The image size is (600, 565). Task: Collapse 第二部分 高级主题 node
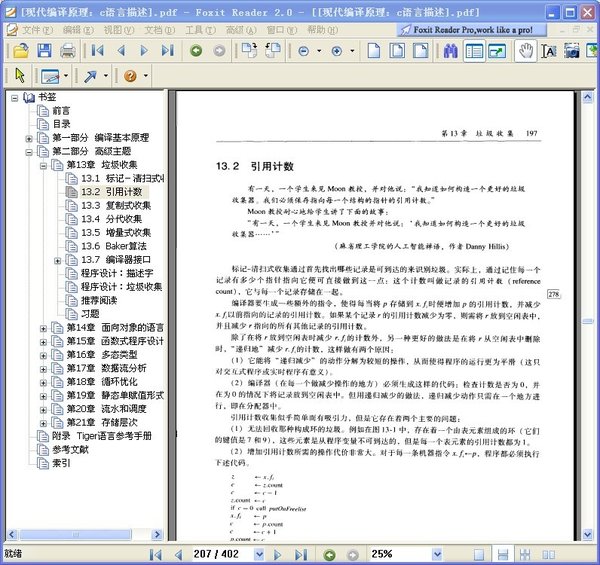pyautogui.click(x=29, y=152)
